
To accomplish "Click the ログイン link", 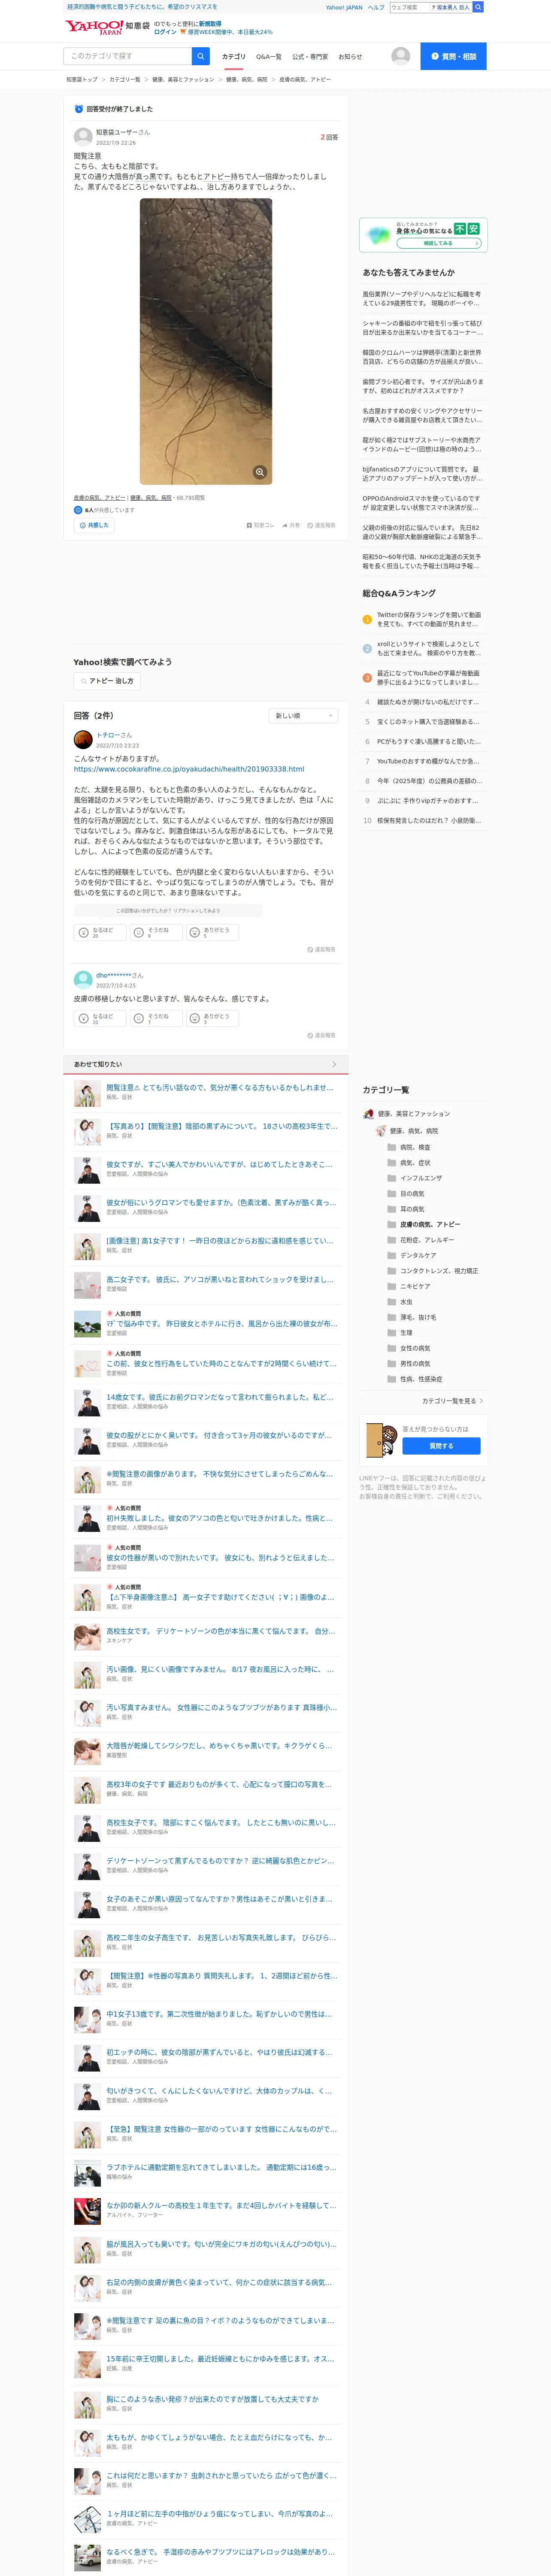I will click(x=165, y=32).
